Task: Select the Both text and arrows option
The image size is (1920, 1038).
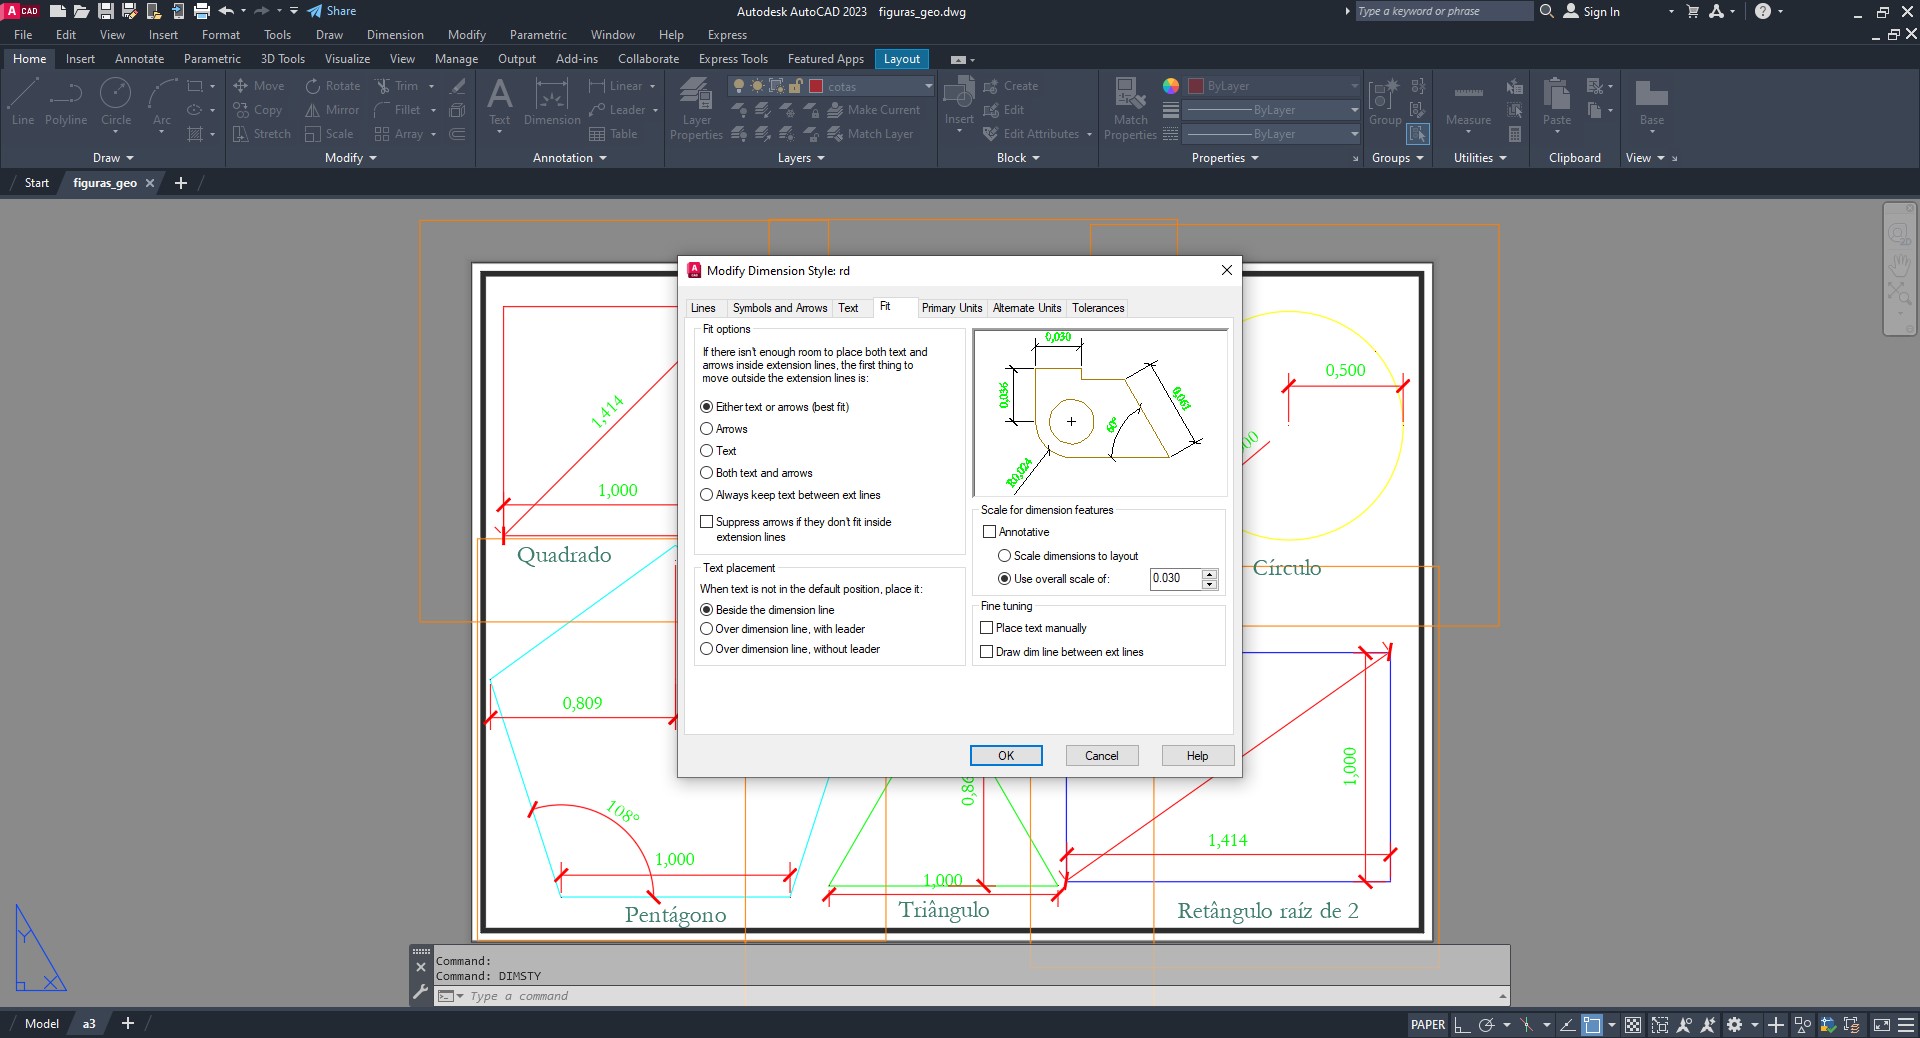Action: [707, 473]
